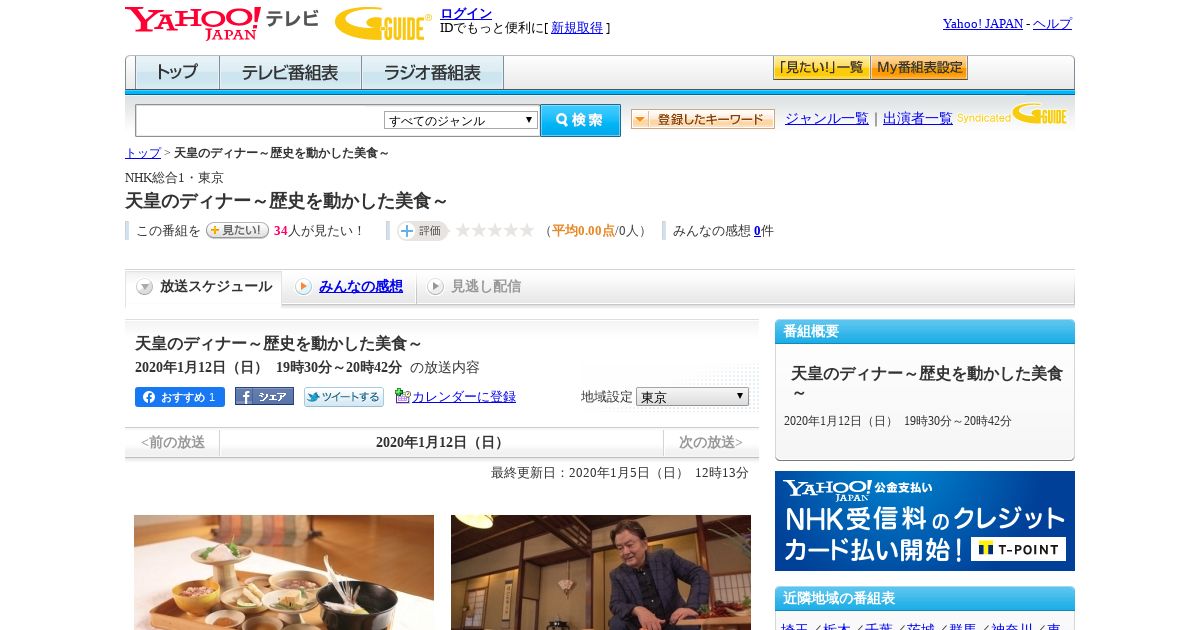
Task: Open the ヘルプ link
Action: click(x=1052, y=24)
